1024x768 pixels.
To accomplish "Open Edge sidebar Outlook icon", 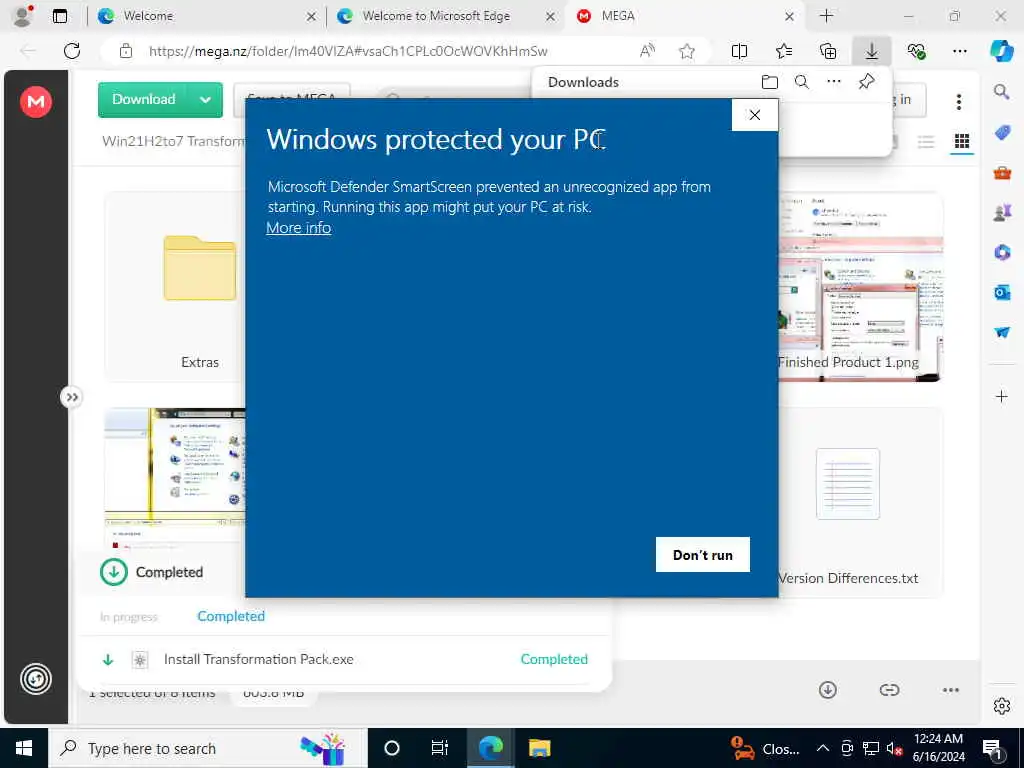I will [x=1002, y=292].
